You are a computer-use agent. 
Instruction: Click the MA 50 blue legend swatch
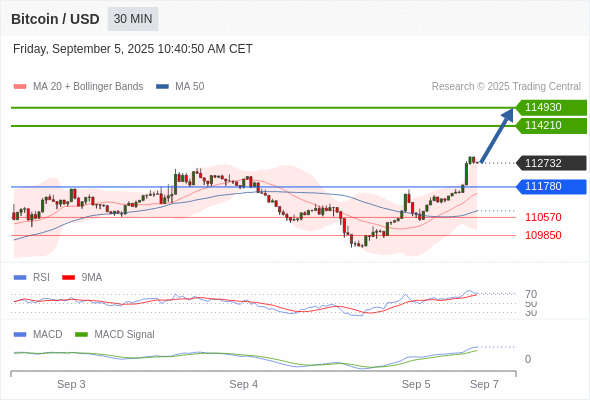(x=162, y=87)
